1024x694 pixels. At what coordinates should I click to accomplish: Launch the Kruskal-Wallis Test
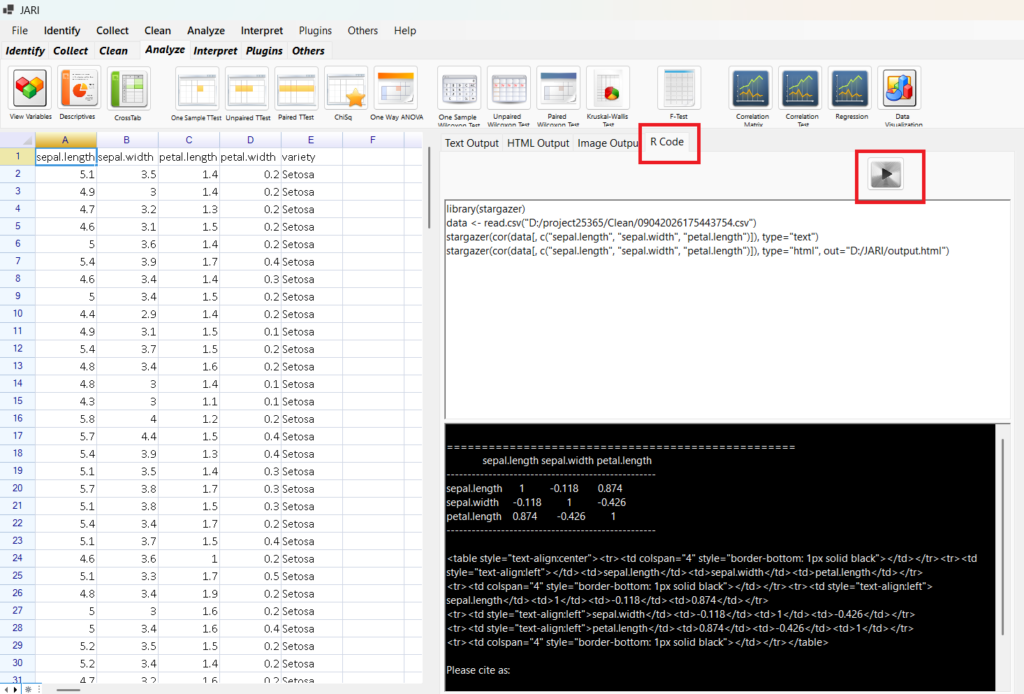pos(608,89)
